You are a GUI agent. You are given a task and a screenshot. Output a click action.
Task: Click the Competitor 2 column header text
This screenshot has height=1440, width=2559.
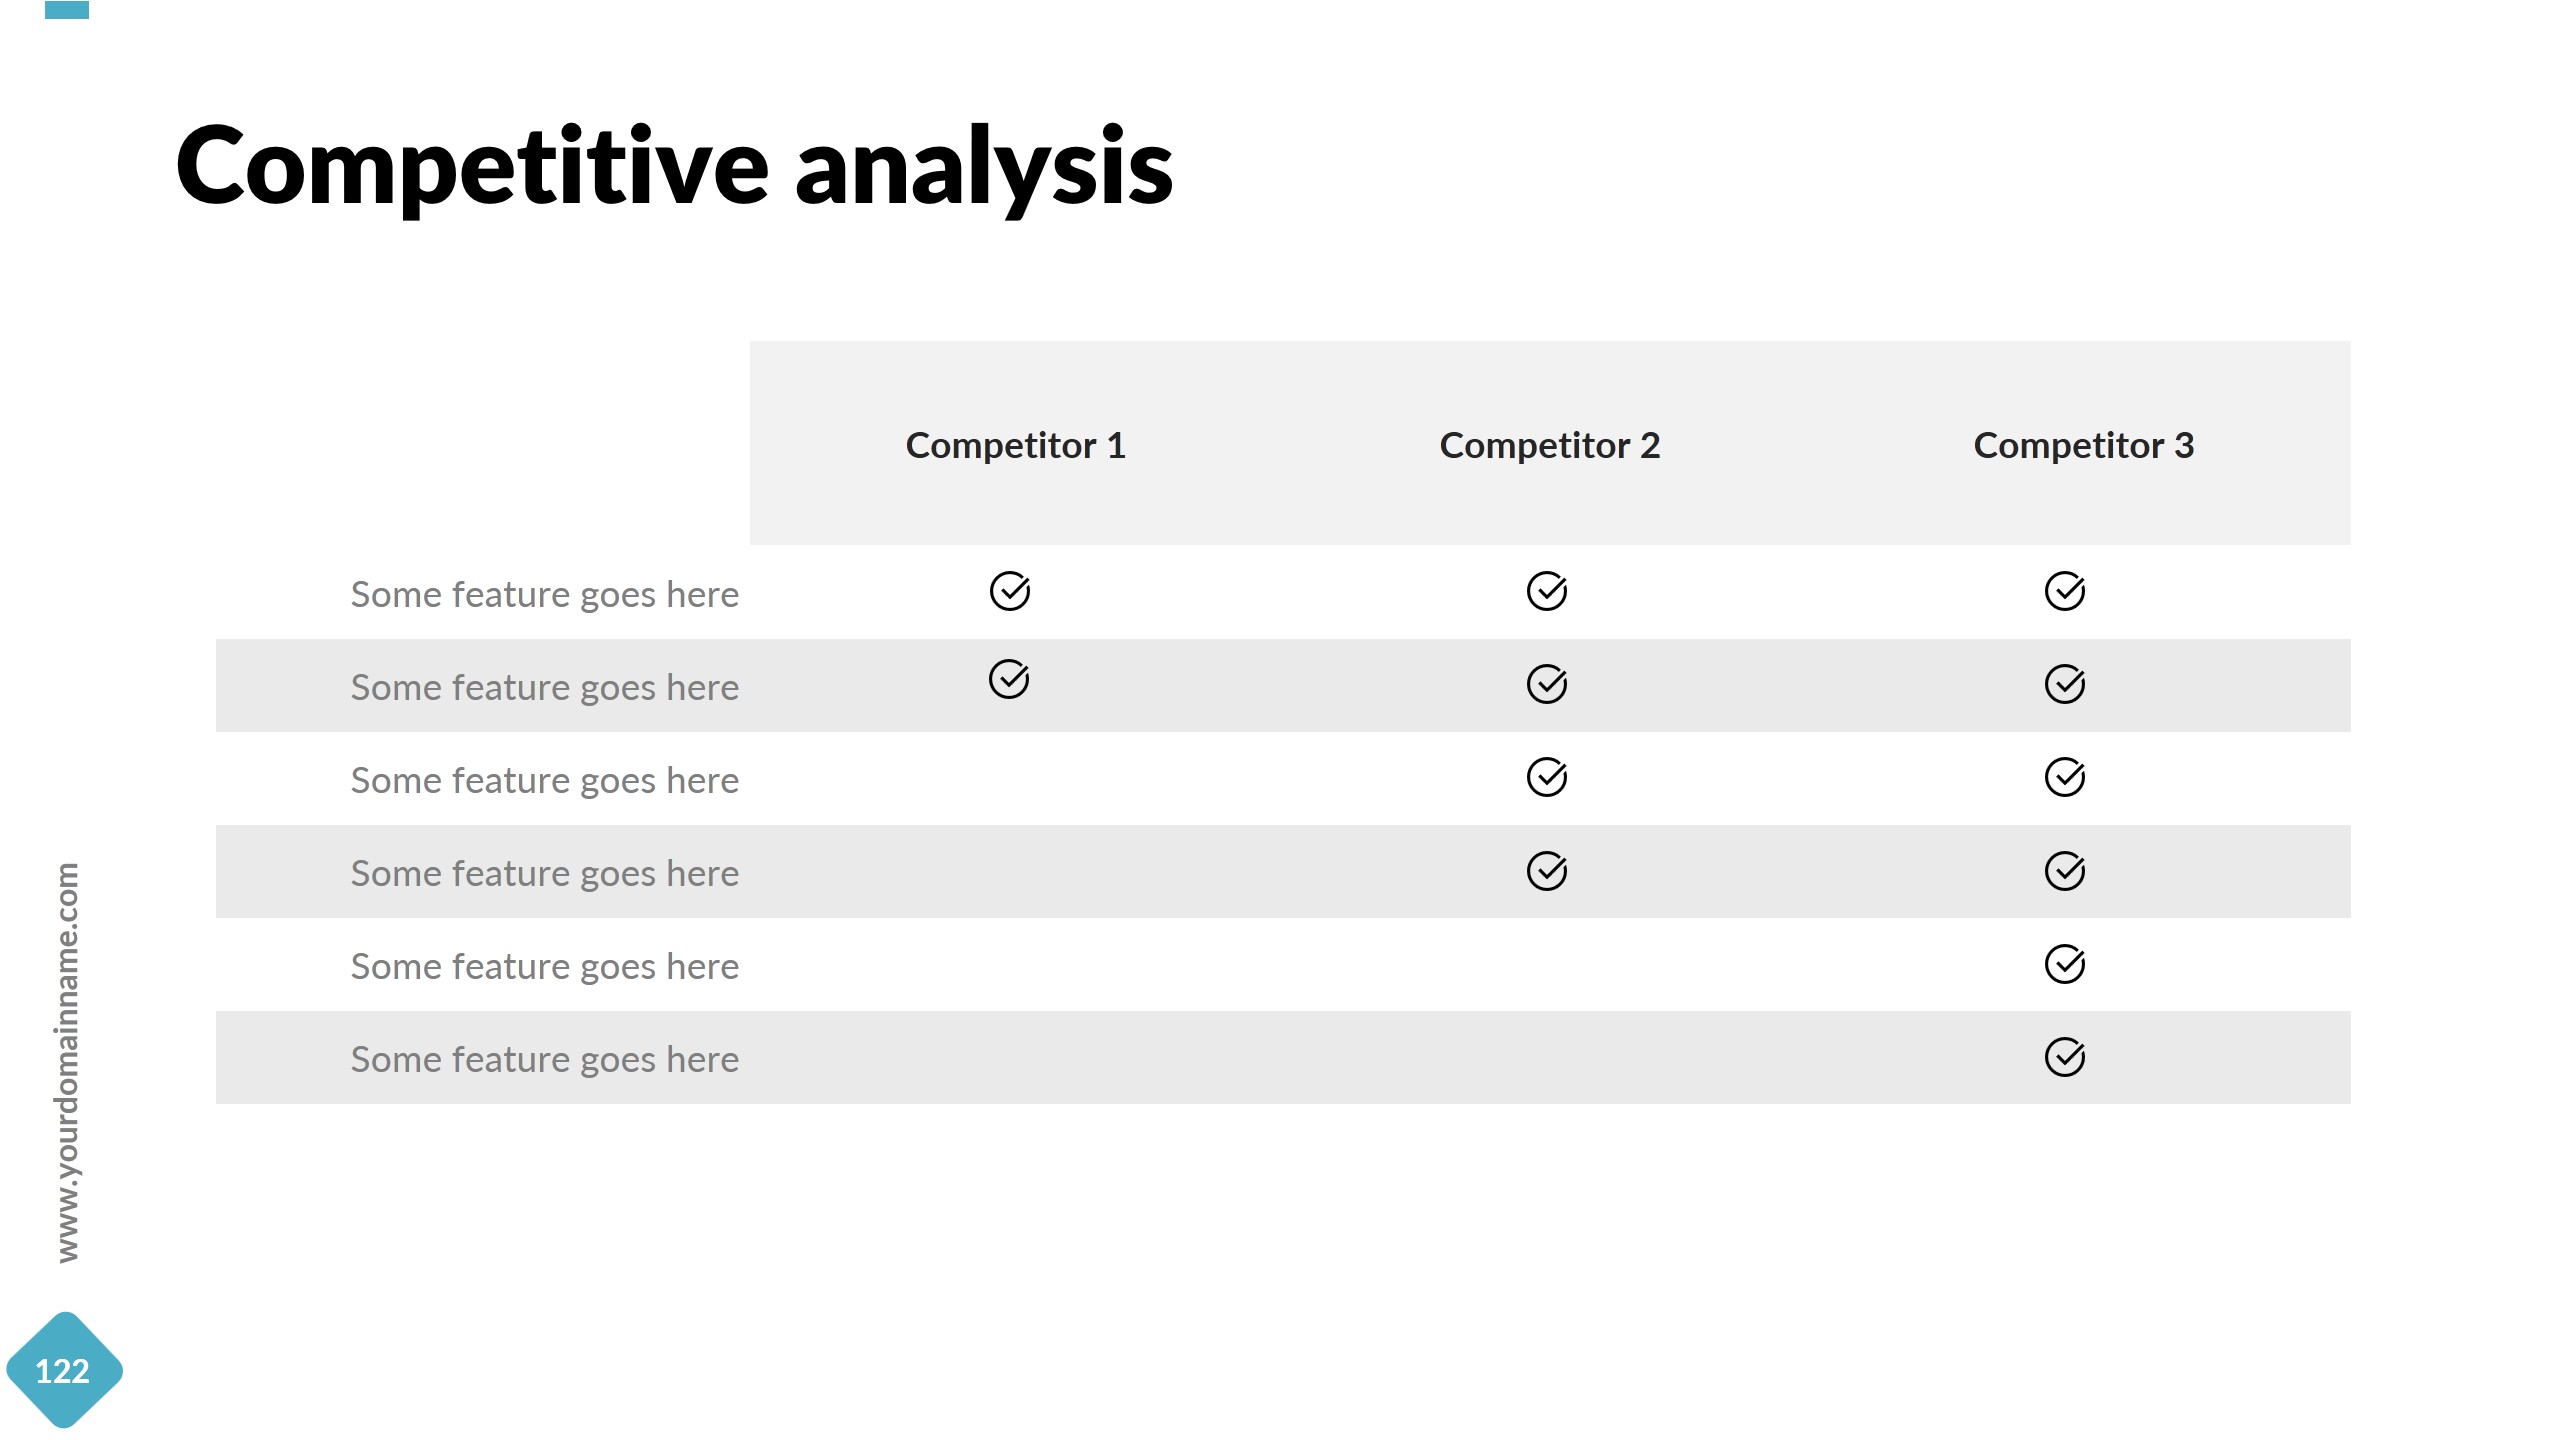pos(1549,445)
